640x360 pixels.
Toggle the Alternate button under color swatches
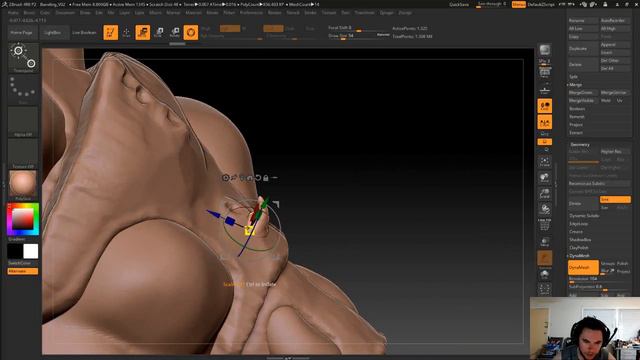tap(23, 271)
